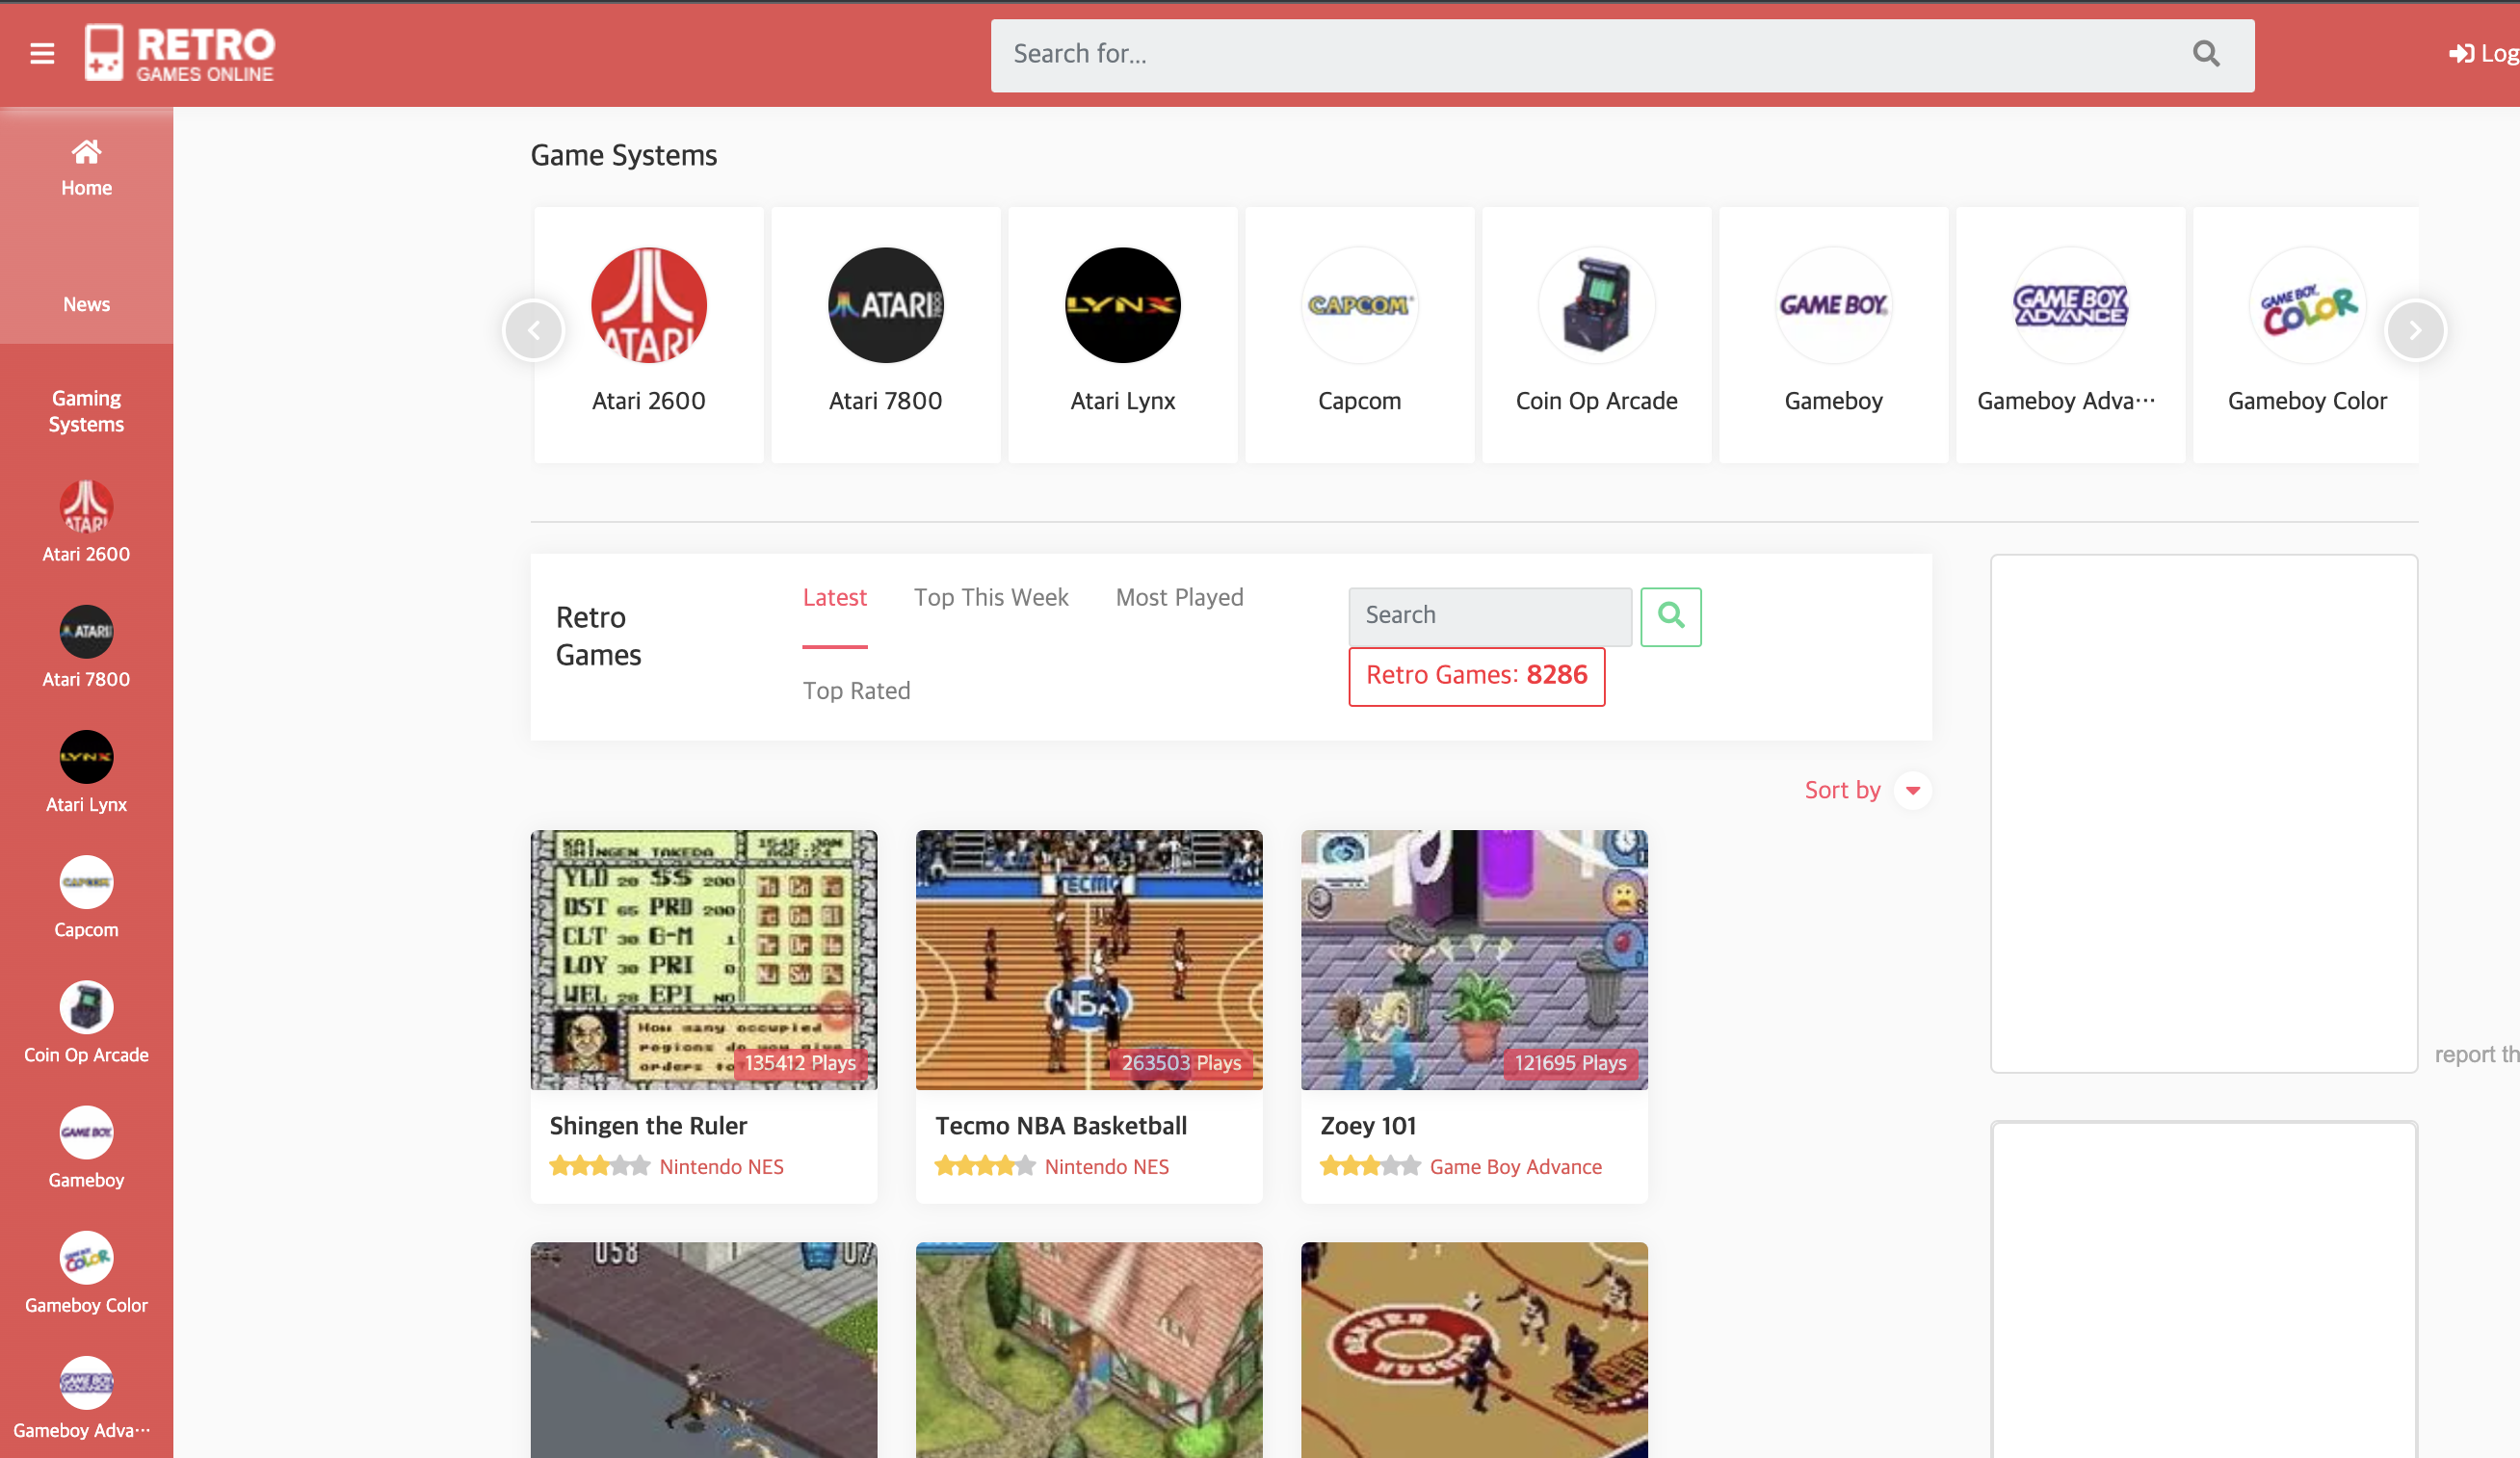
Task: Open Tecmo NBA Basketball game title link
Action: click(x=1060, y=1125)
